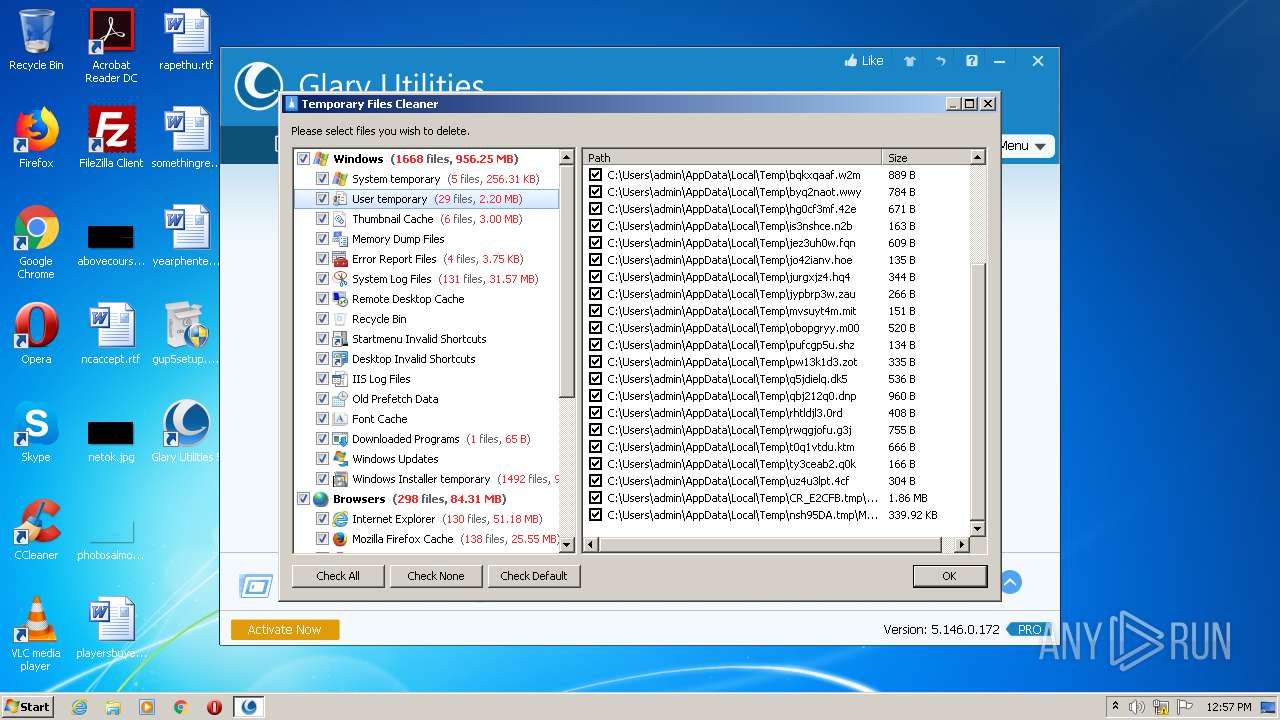The height and width of the screenshot is (720, 1280).
Task: Select the VLC media player desktop icon
Action: (36, 633)
